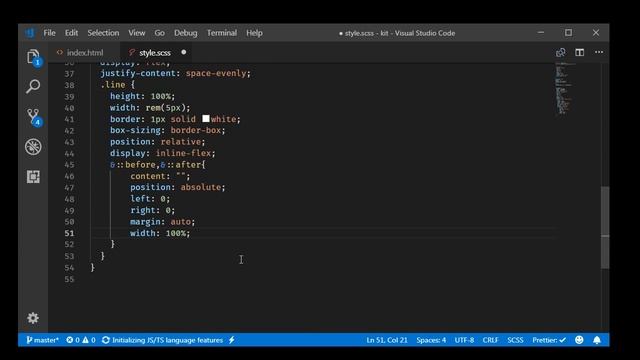The width and height of the screenshot is (640, 360).
Task: Open feedback smiley icon
Action: pyautogui.click(x=579, y=340)
